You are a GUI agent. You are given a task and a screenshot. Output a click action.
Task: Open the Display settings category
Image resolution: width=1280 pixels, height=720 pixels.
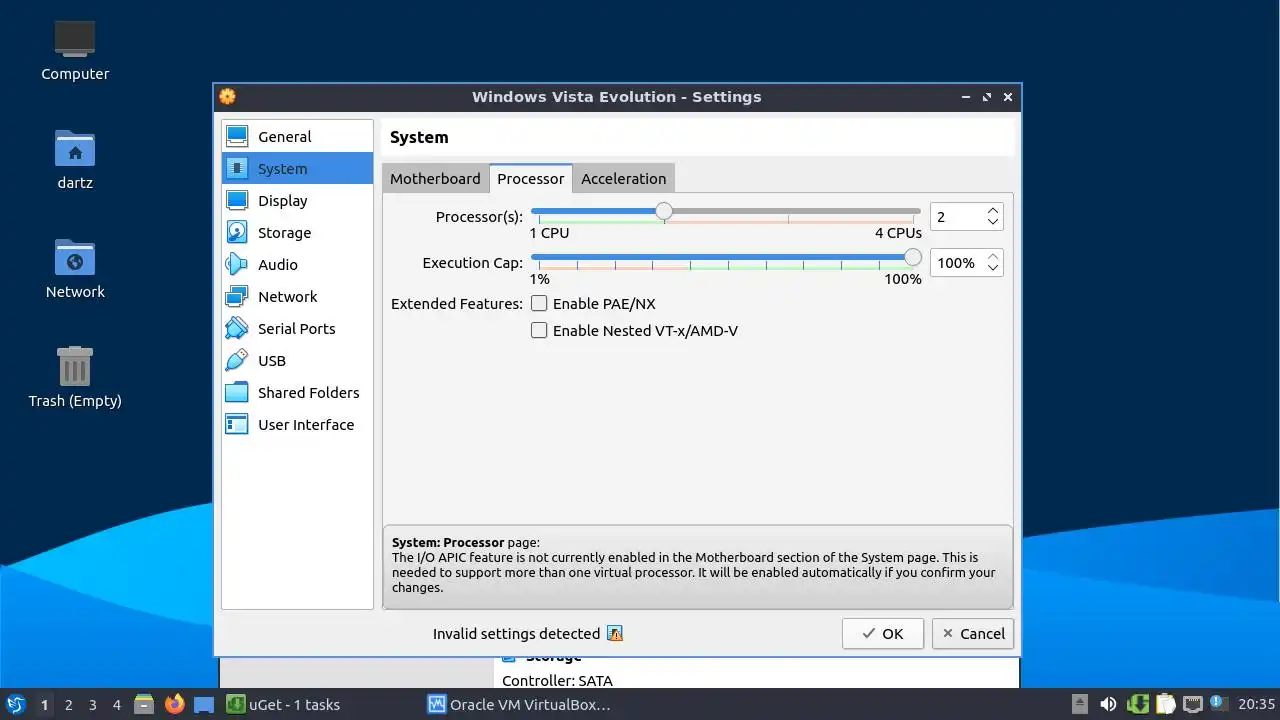[297, 201]
